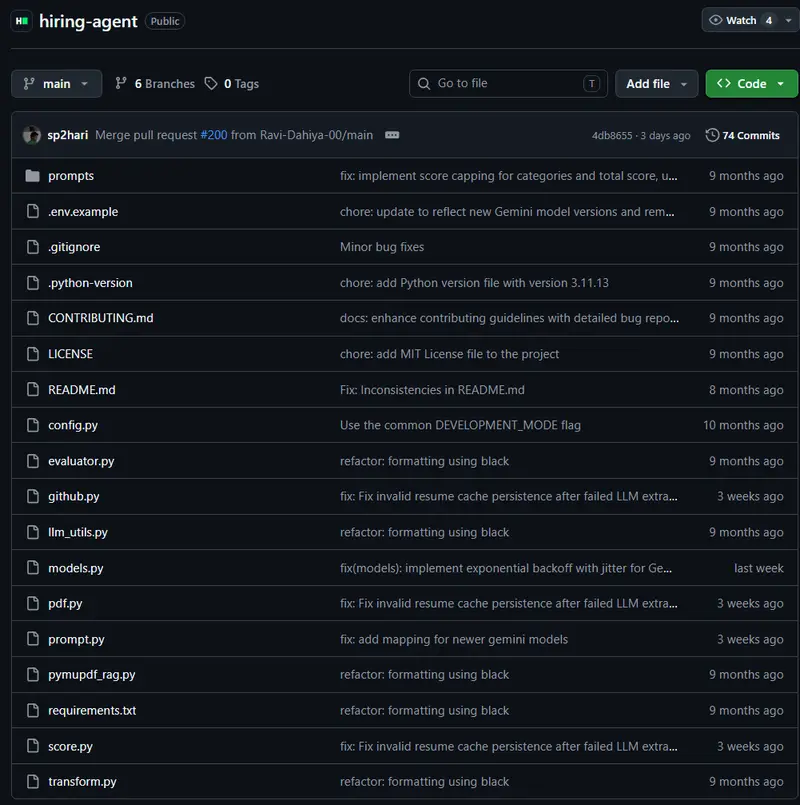This screenshot has width=800, height=805.
Task: Open 'chore: add Python version file' commit message
Action: 474,283
